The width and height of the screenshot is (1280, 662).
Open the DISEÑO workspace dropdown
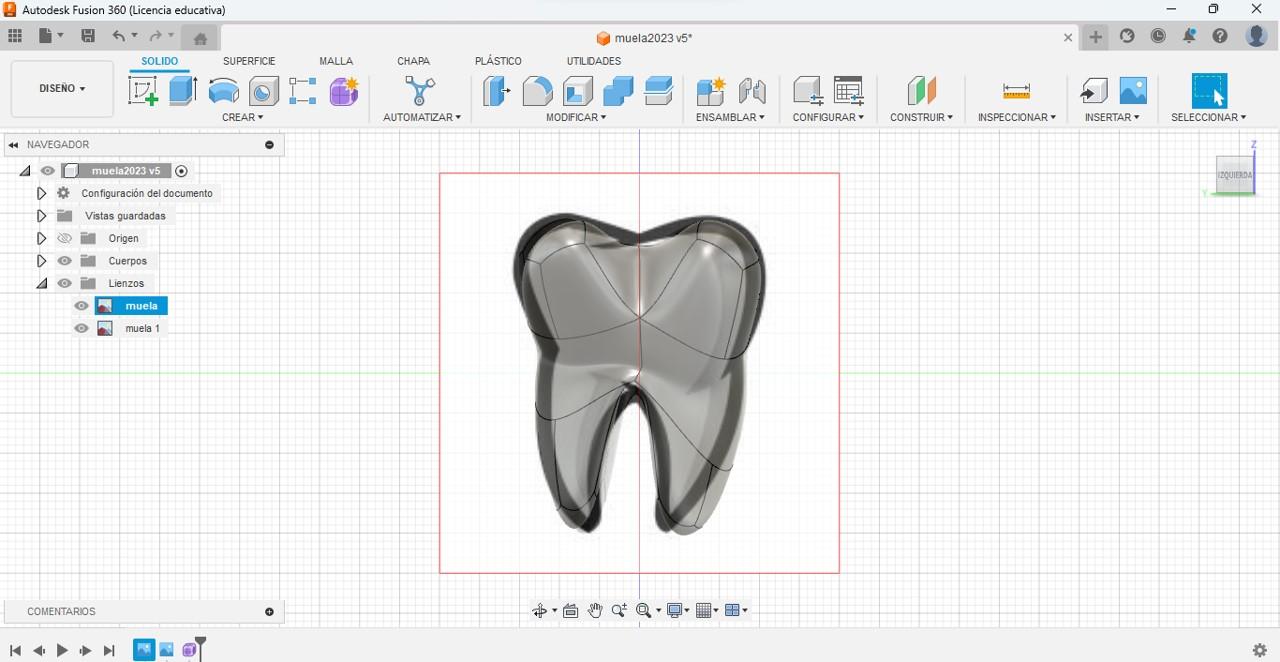tap(62, 89)
